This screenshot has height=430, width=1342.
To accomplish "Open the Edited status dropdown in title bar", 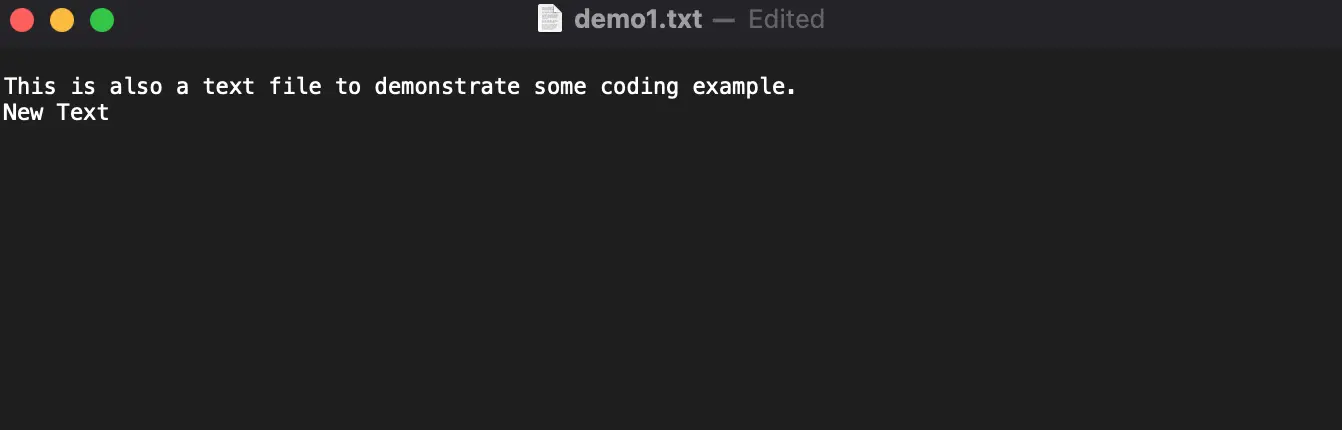I will (786, 19).
